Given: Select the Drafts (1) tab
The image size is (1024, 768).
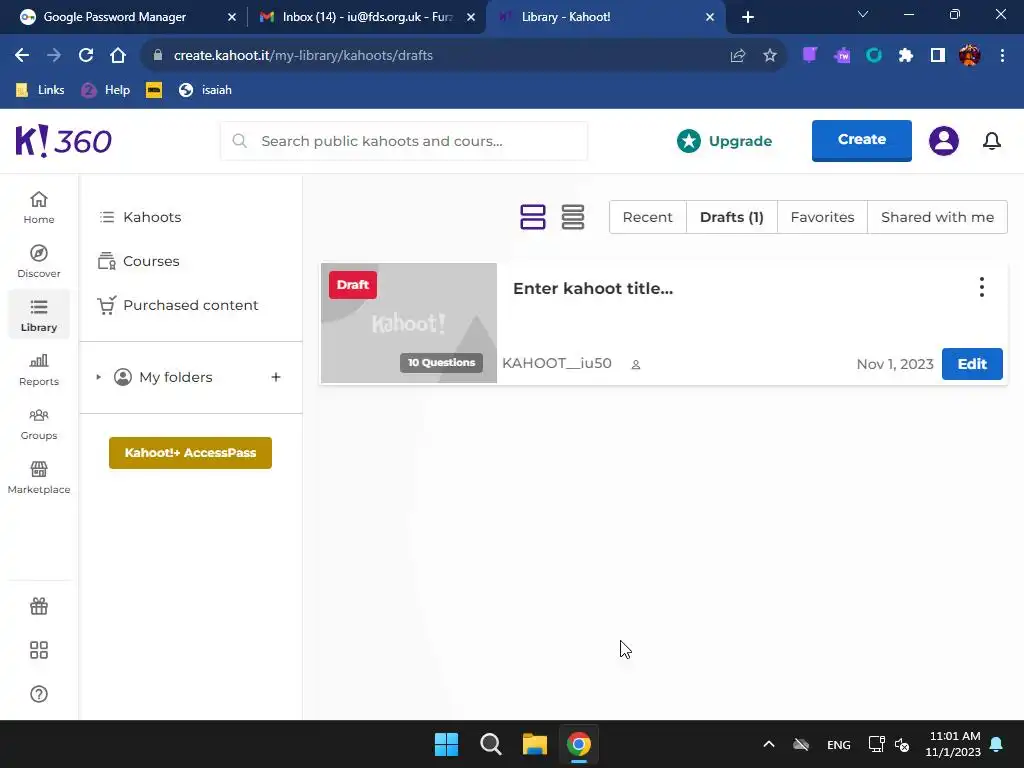Looking at the screenshot, I should tap(731, 217).
